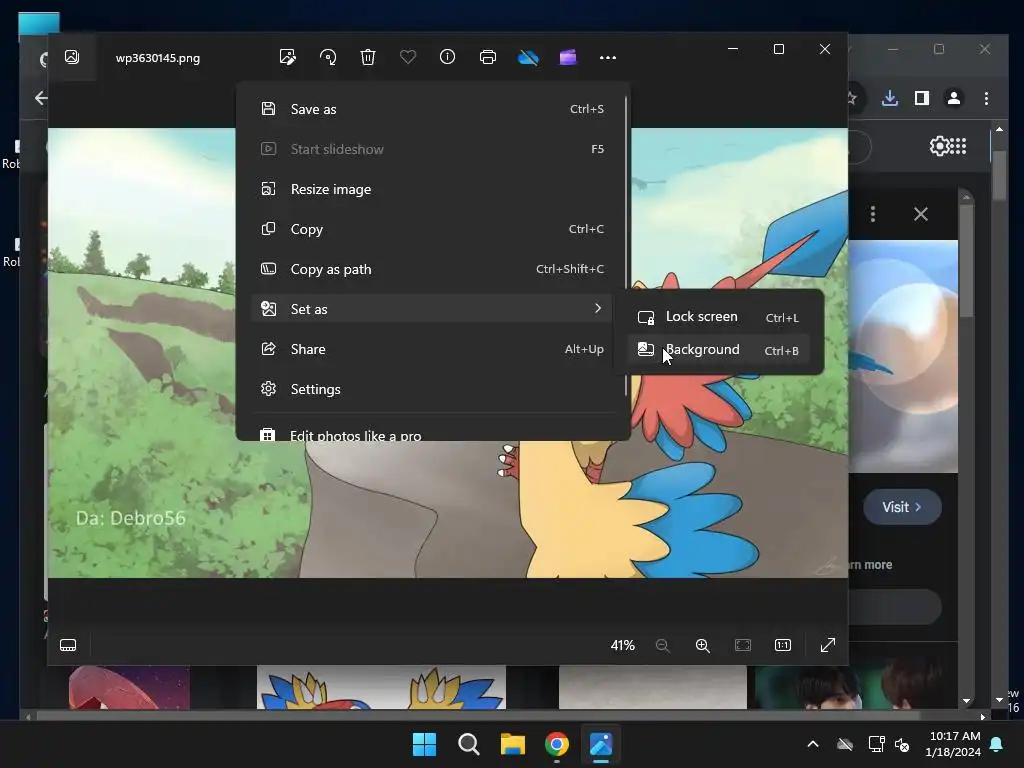Screen dimensions: 1024x768
Task: Delete the photo with the trash icon
Action: coord(368,57)
